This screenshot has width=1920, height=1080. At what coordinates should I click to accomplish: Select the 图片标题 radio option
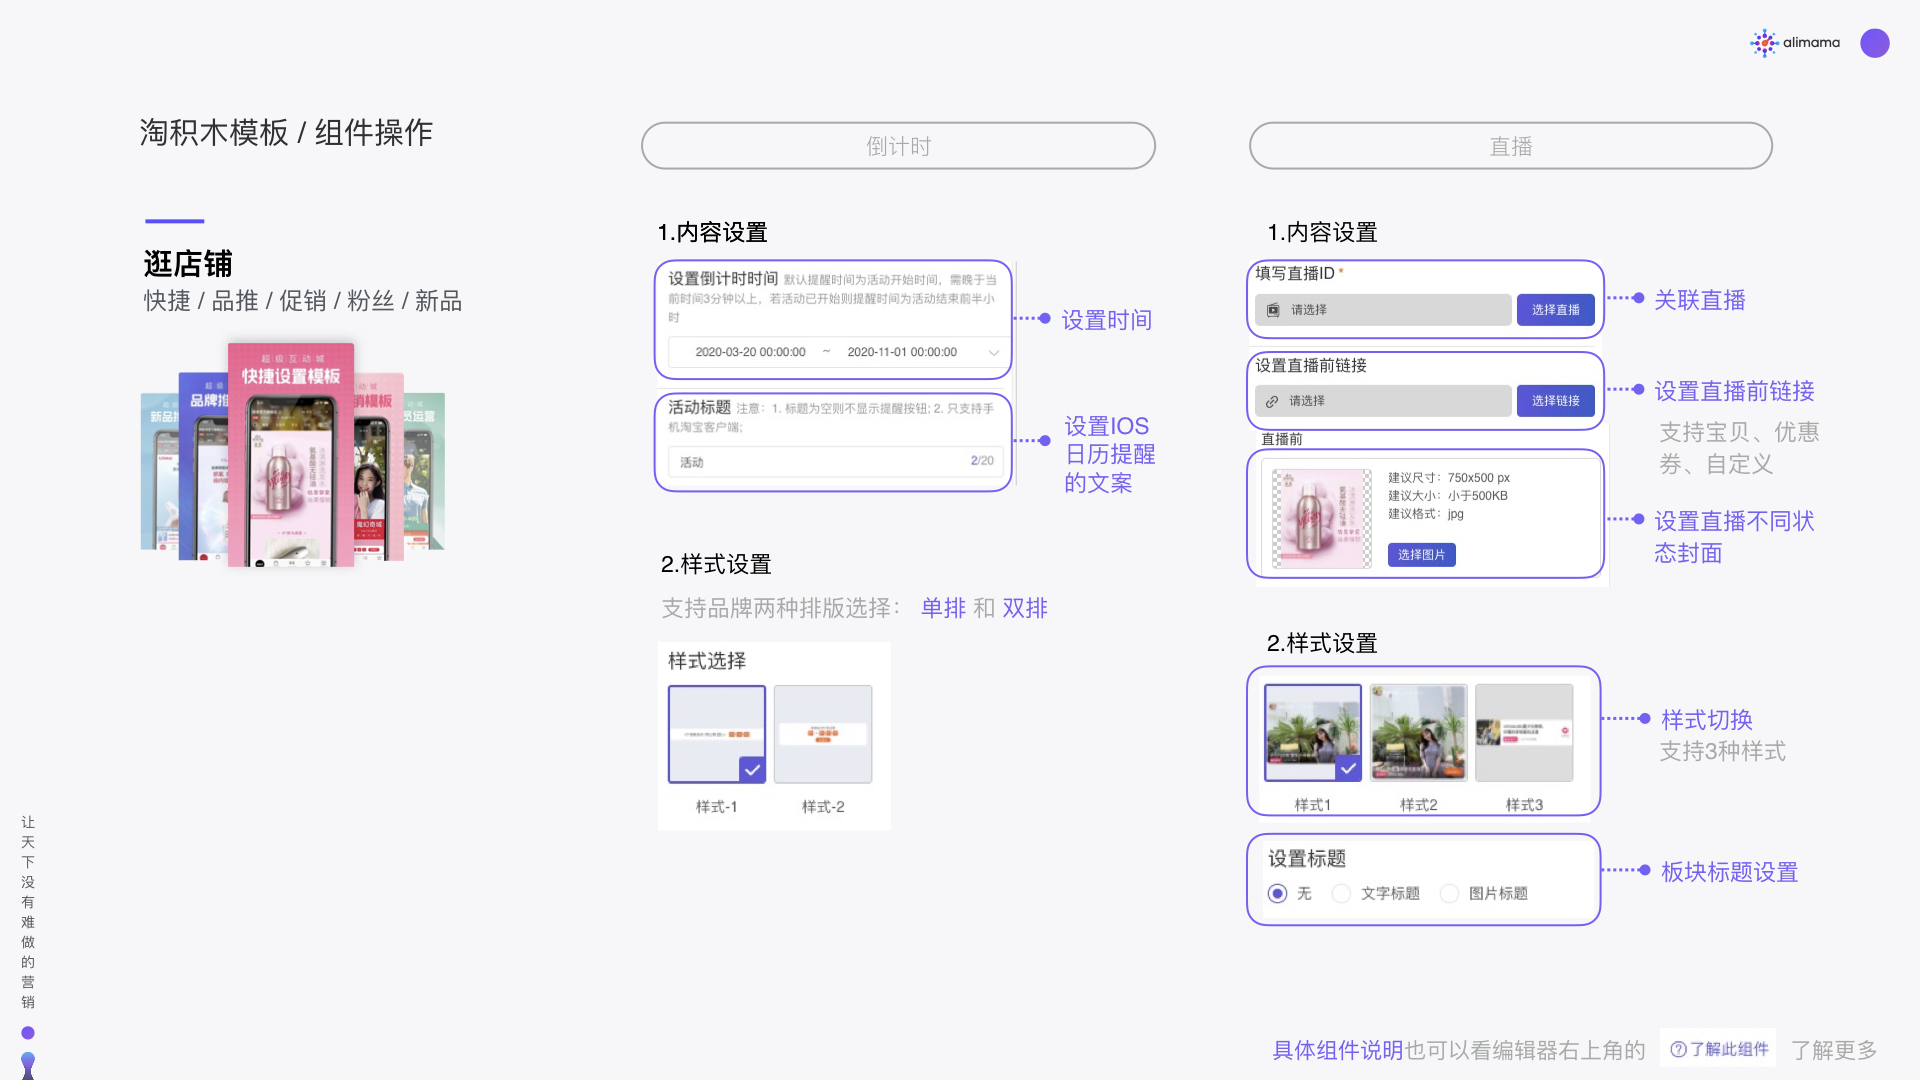pos(1449,893)
